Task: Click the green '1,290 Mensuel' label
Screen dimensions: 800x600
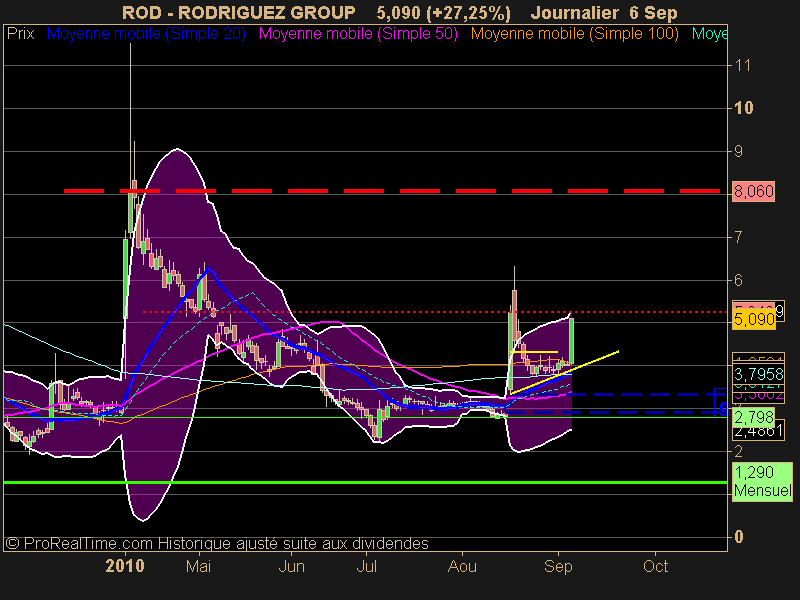Action: pos(762,482)
